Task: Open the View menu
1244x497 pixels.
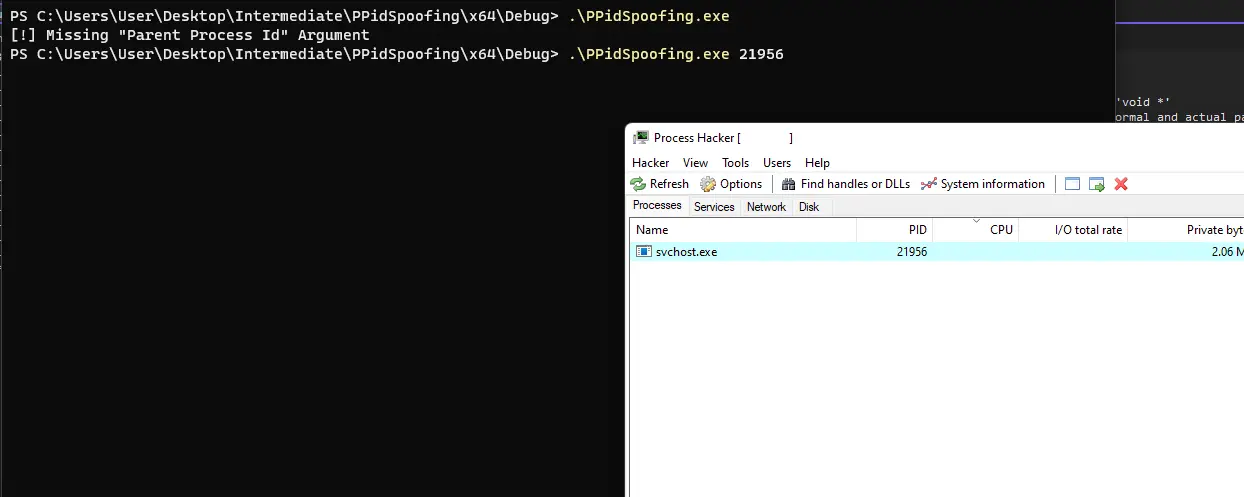Action: coord(695,163)
